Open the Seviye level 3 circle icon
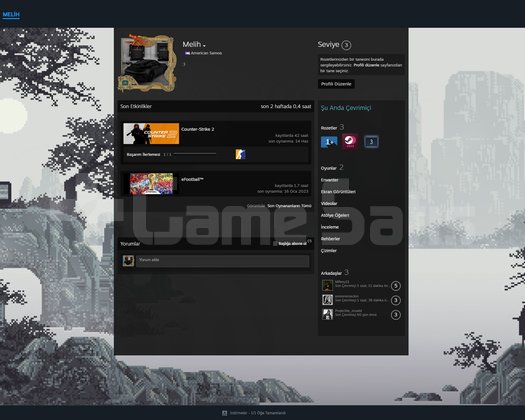The width and height of the screenshot is (525, 420). pyautogui.click(x=347, y=45)
